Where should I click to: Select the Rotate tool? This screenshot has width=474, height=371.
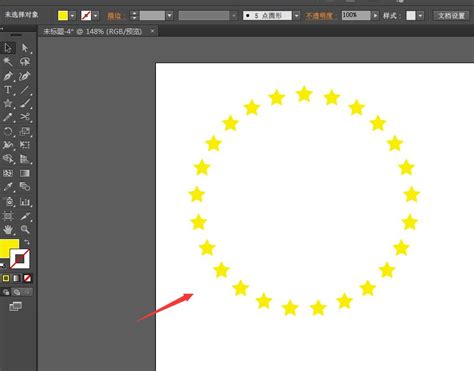tap(8, 131)
